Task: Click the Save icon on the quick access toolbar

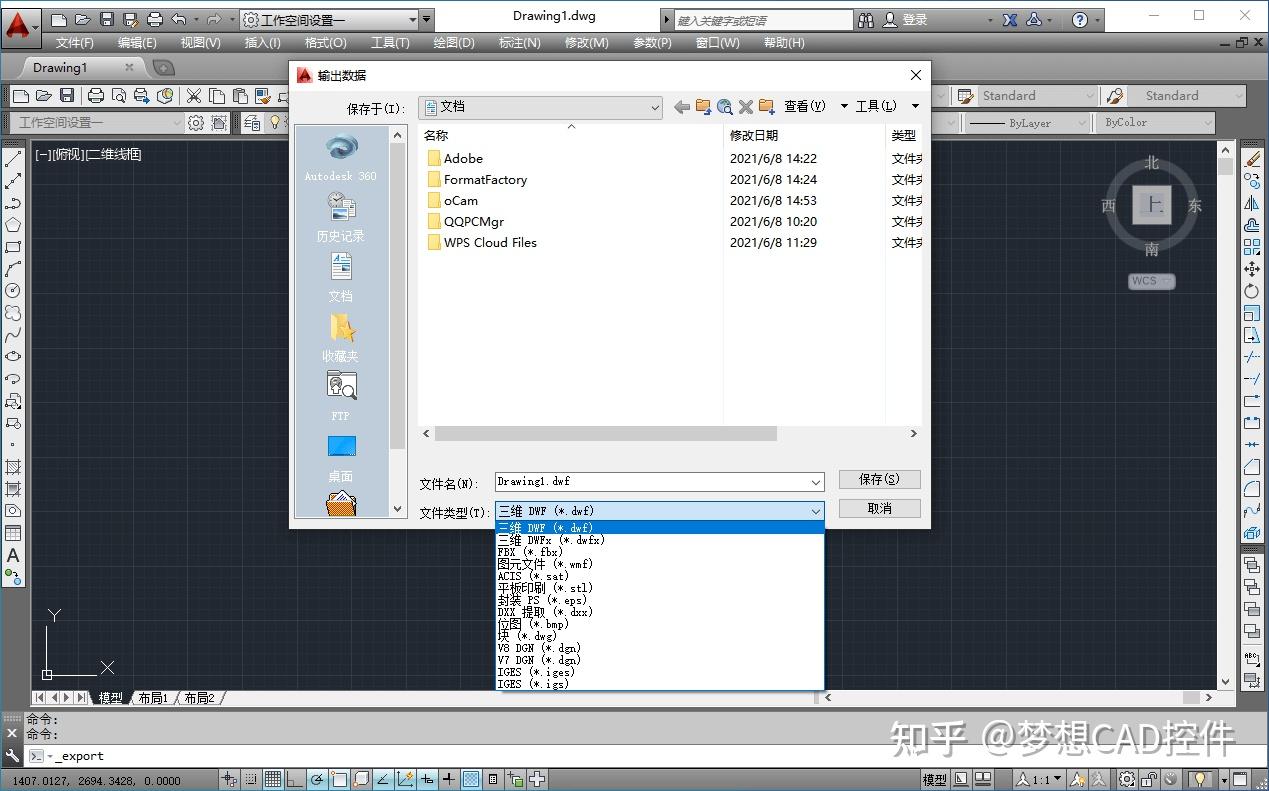Action: coord(105,17)
